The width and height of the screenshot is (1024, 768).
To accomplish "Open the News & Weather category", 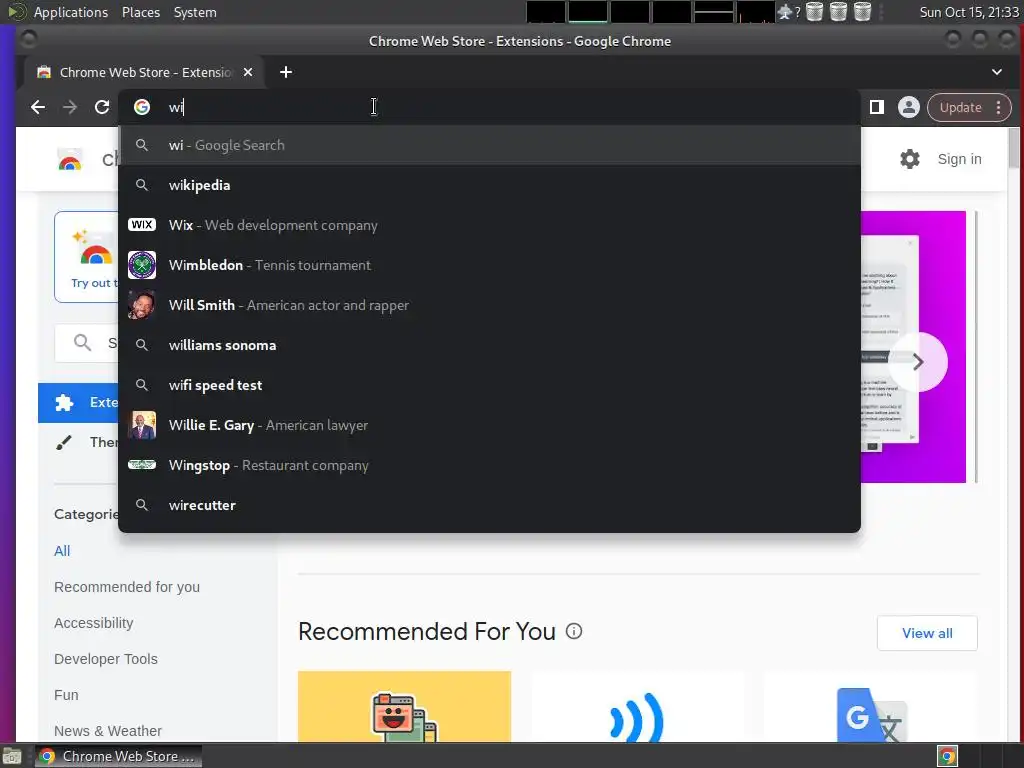I will (108, 731).
